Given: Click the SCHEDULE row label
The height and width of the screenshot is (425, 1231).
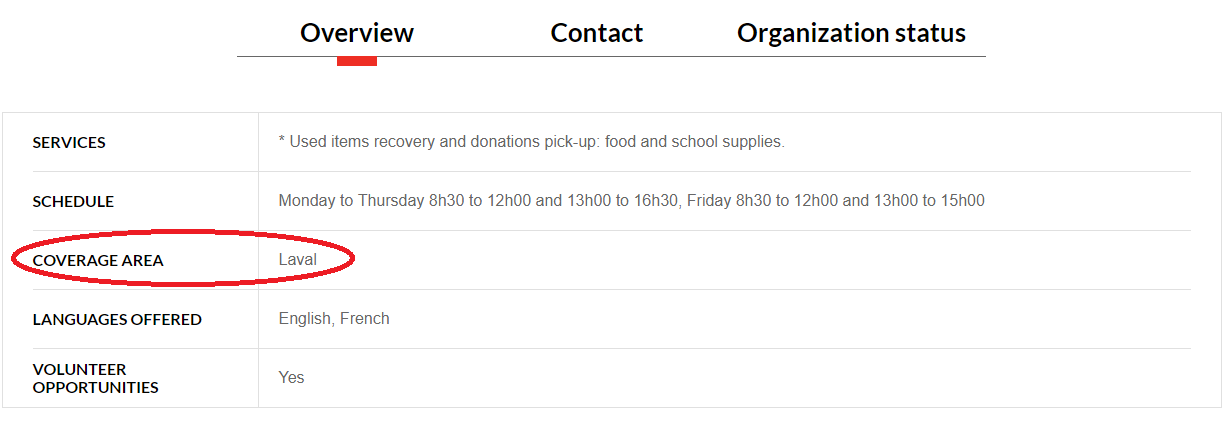Looking at the screenshot, I should tap(73, 202).
